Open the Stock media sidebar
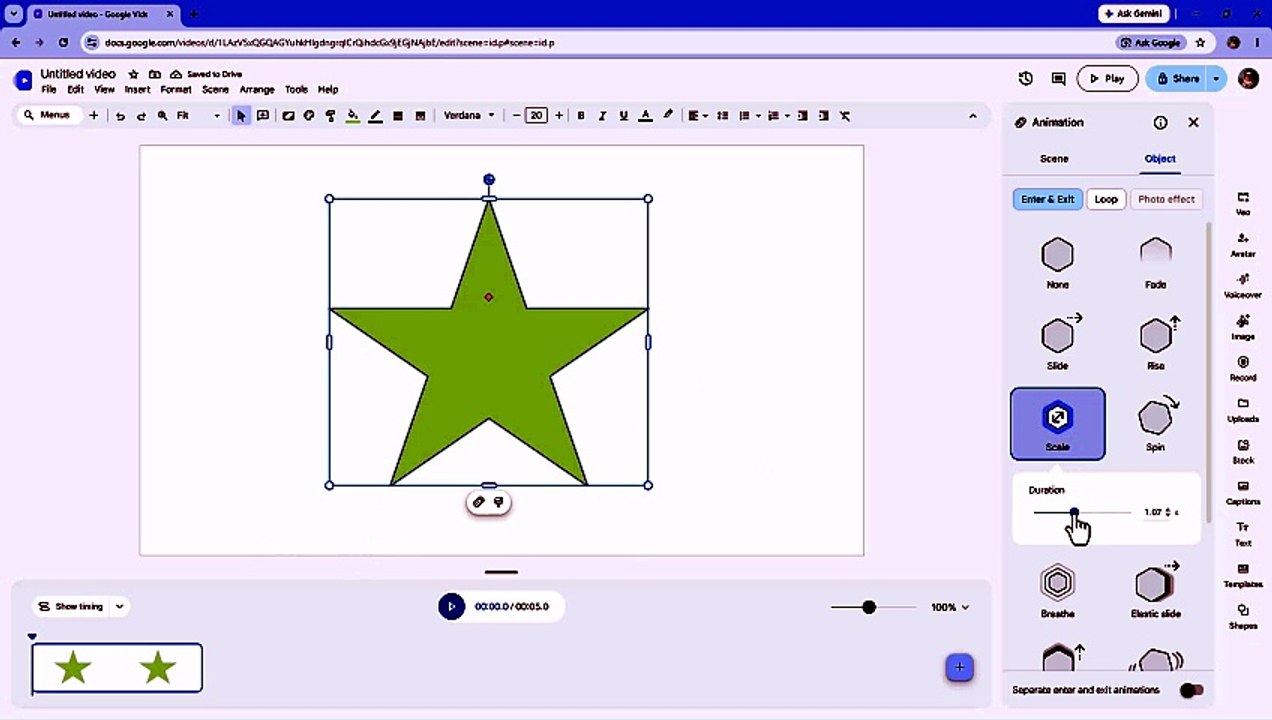The image size is (1272, 720). [1243, 452]
